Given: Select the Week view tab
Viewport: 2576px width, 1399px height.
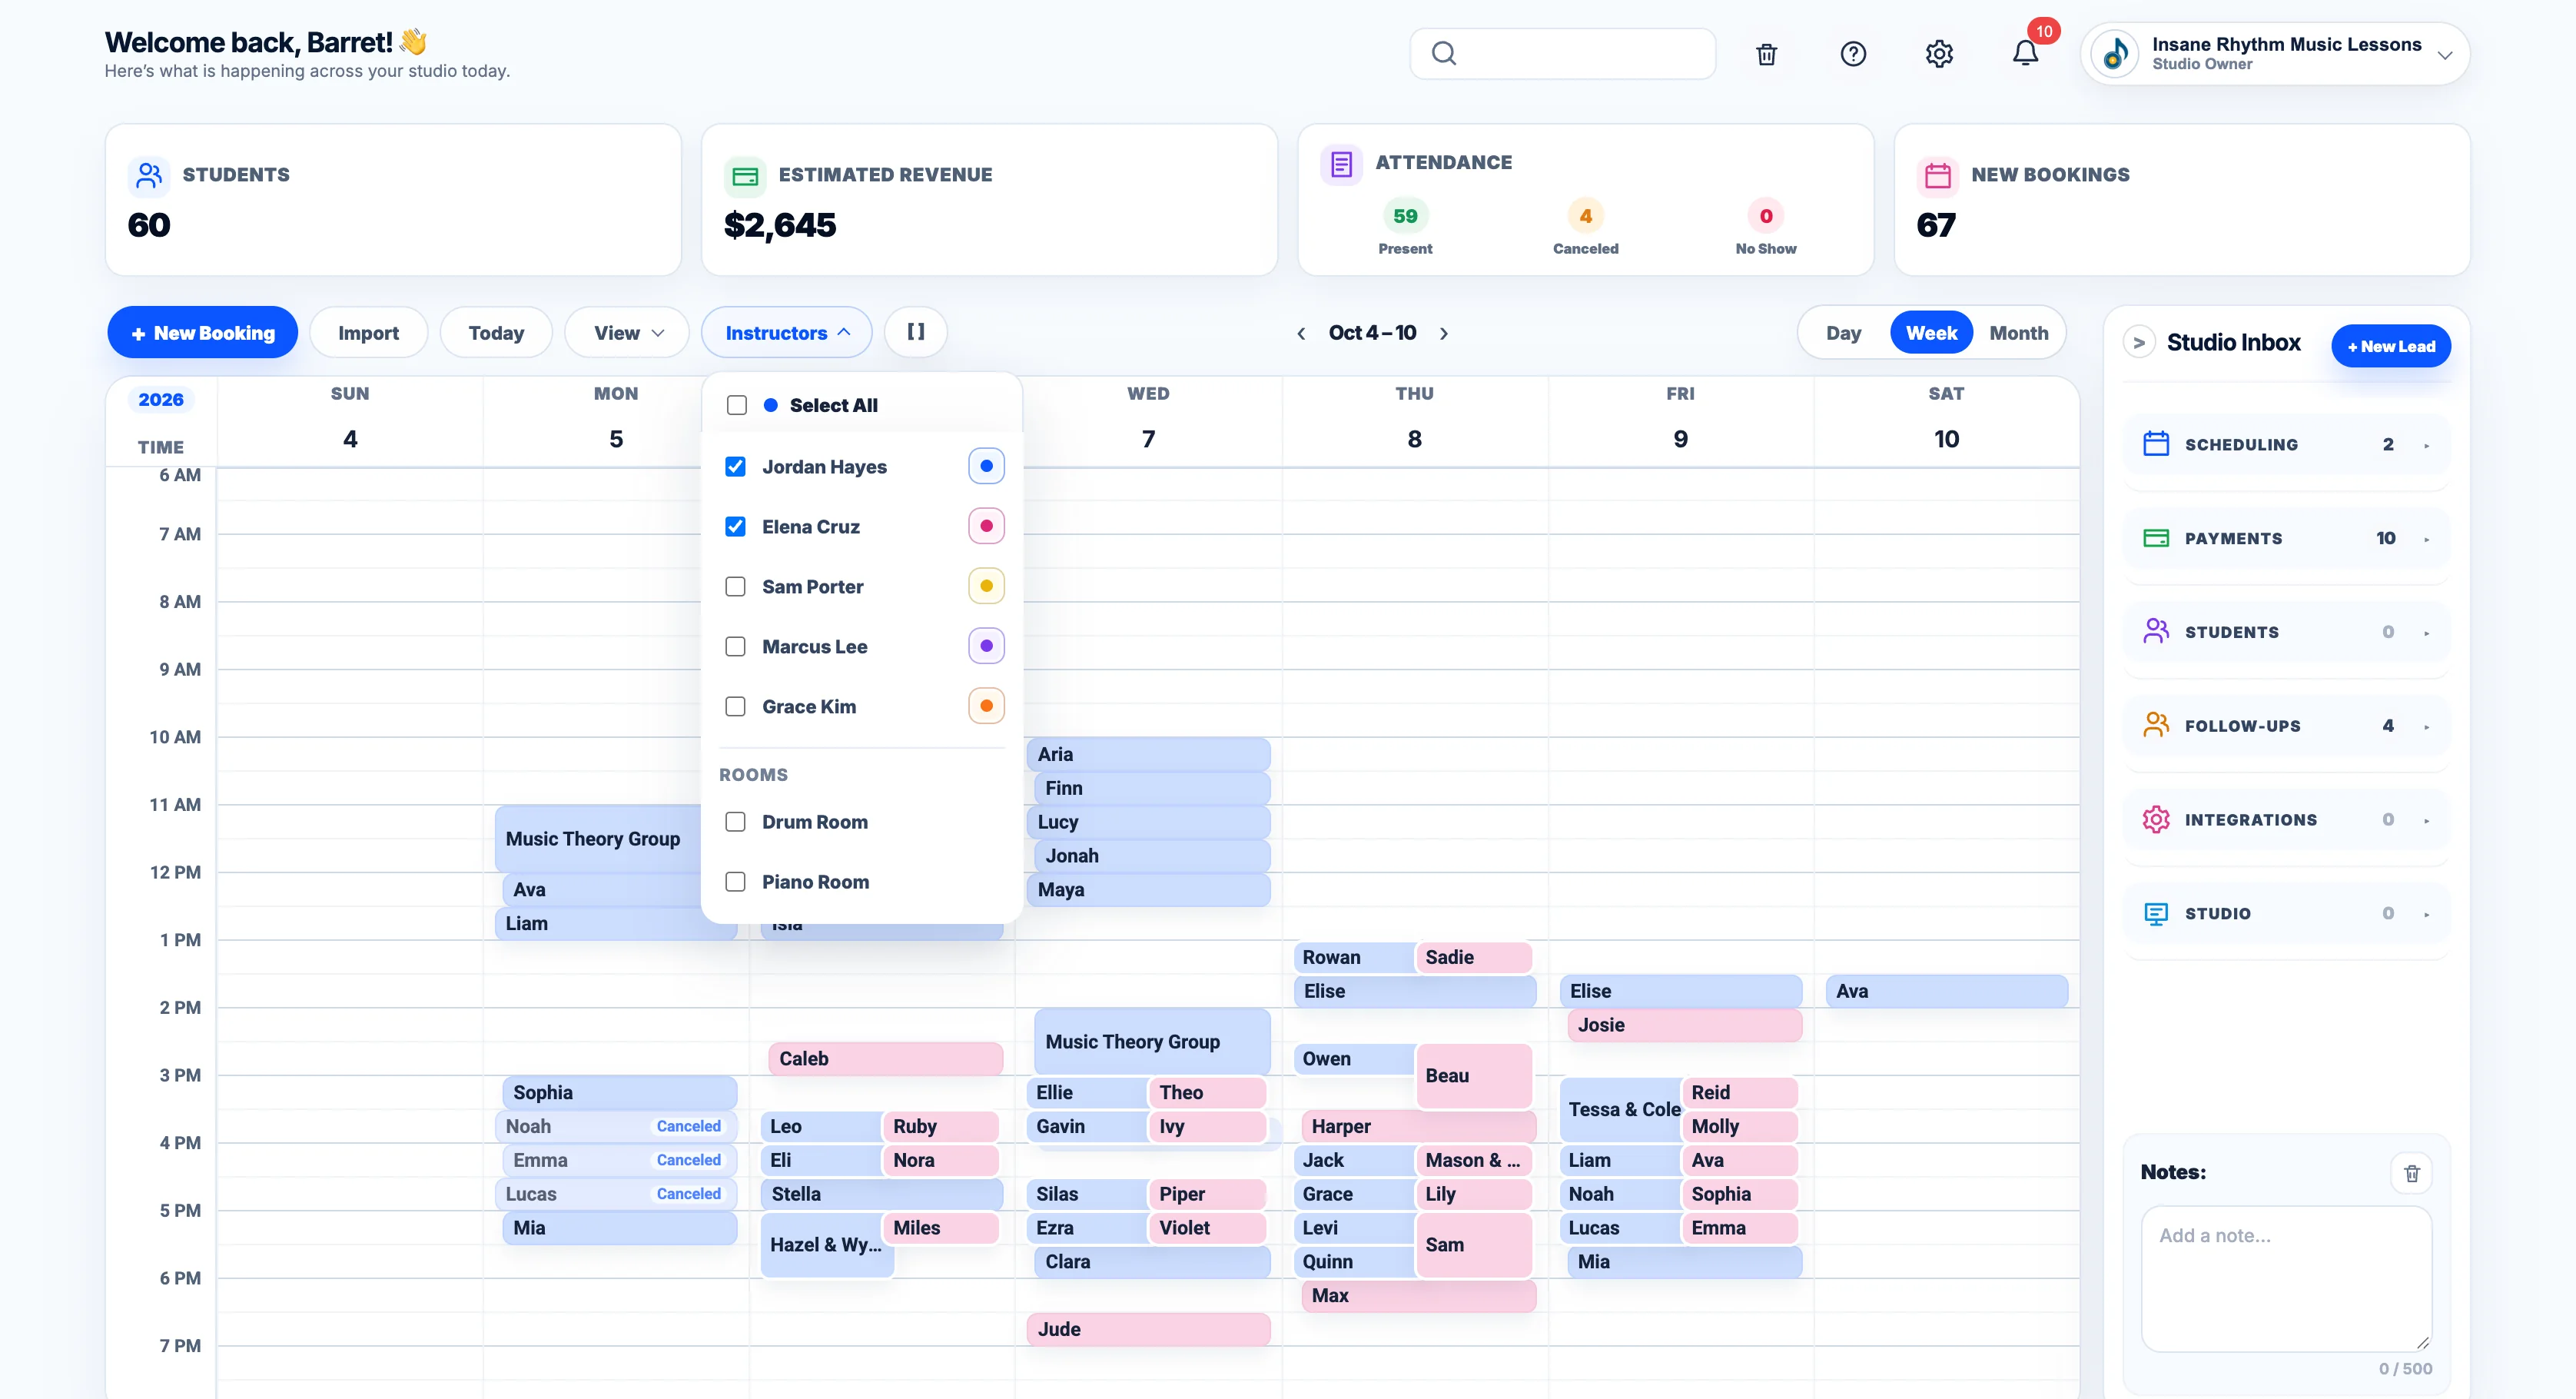Looking at the screenshot, I should [x=1931, y=333].
